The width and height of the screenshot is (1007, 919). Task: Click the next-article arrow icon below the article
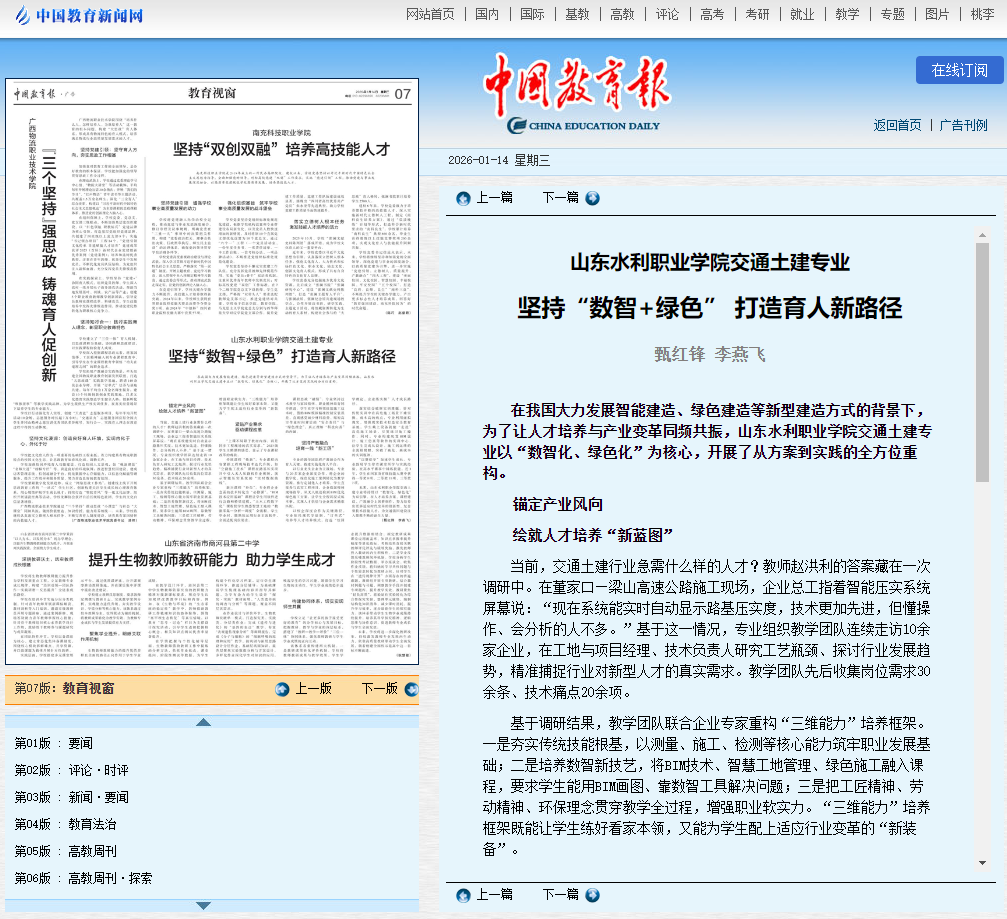(x=593, y=895)
